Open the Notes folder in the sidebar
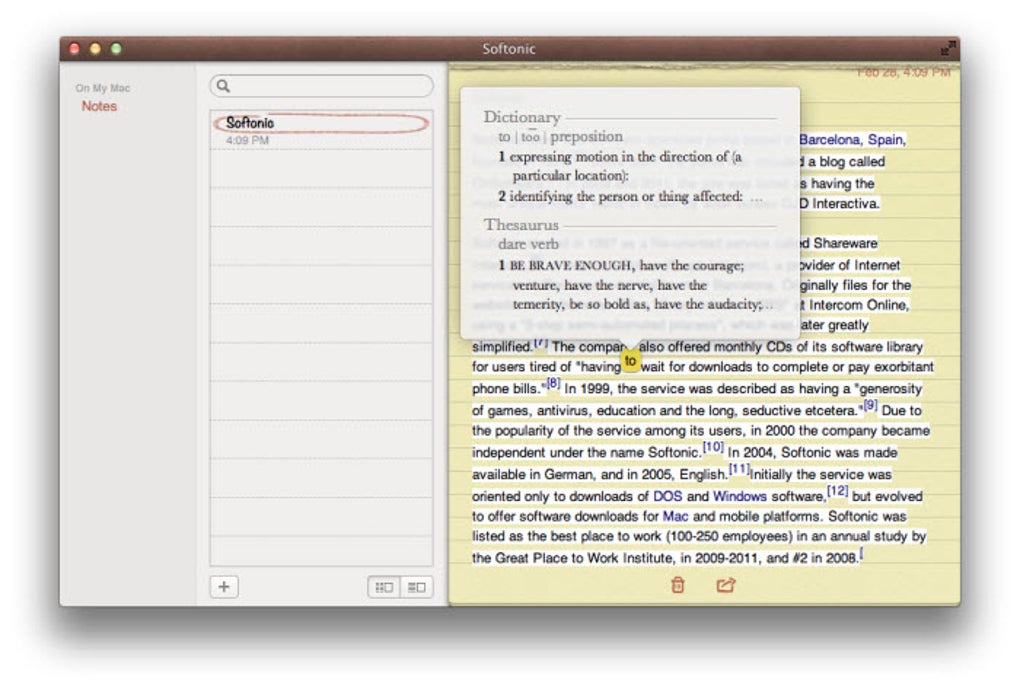The width and height of the screenshot is (1020, 689). point(99,106)
